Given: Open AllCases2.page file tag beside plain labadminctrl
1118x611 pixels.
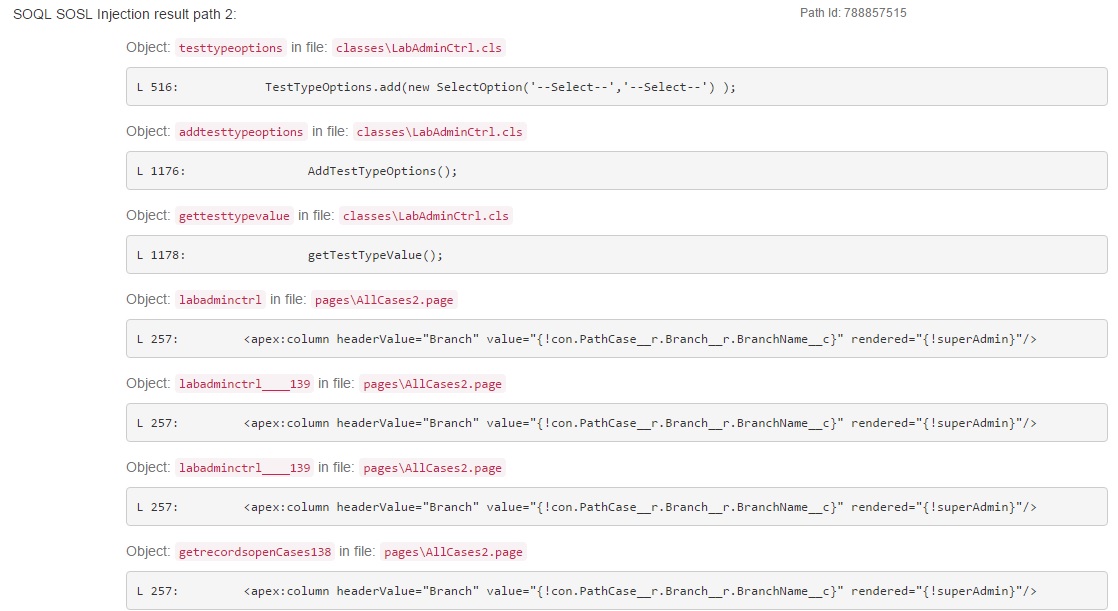Looking at the screenshot, I should [385, 300].
